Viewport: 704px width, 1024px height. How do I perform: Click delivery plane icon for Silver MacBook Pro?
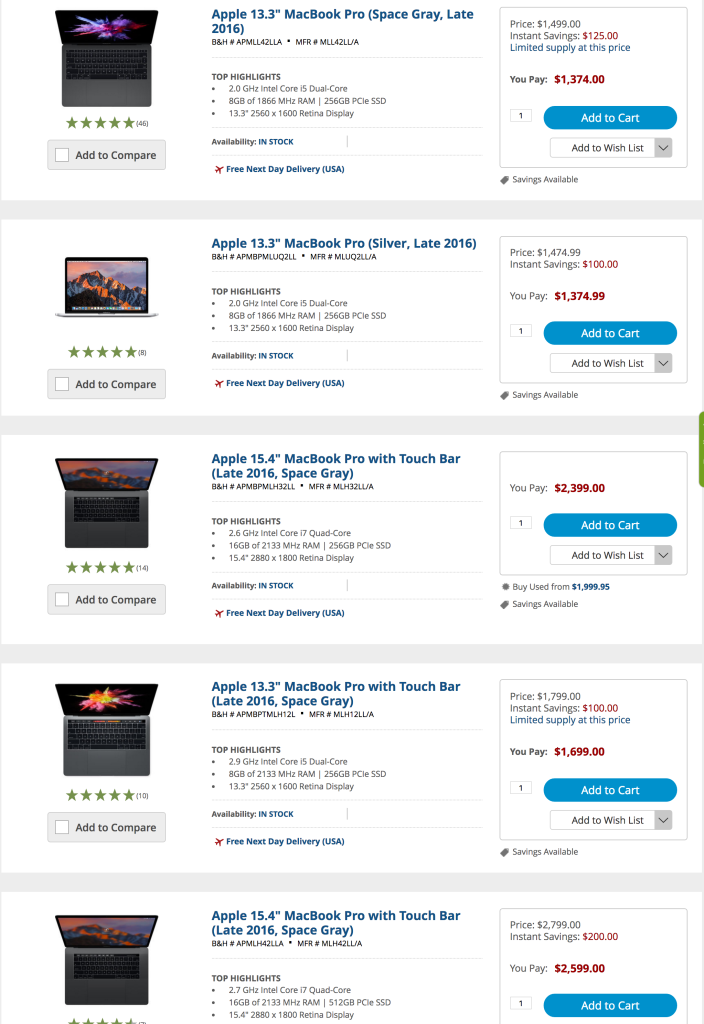(218, 383)
